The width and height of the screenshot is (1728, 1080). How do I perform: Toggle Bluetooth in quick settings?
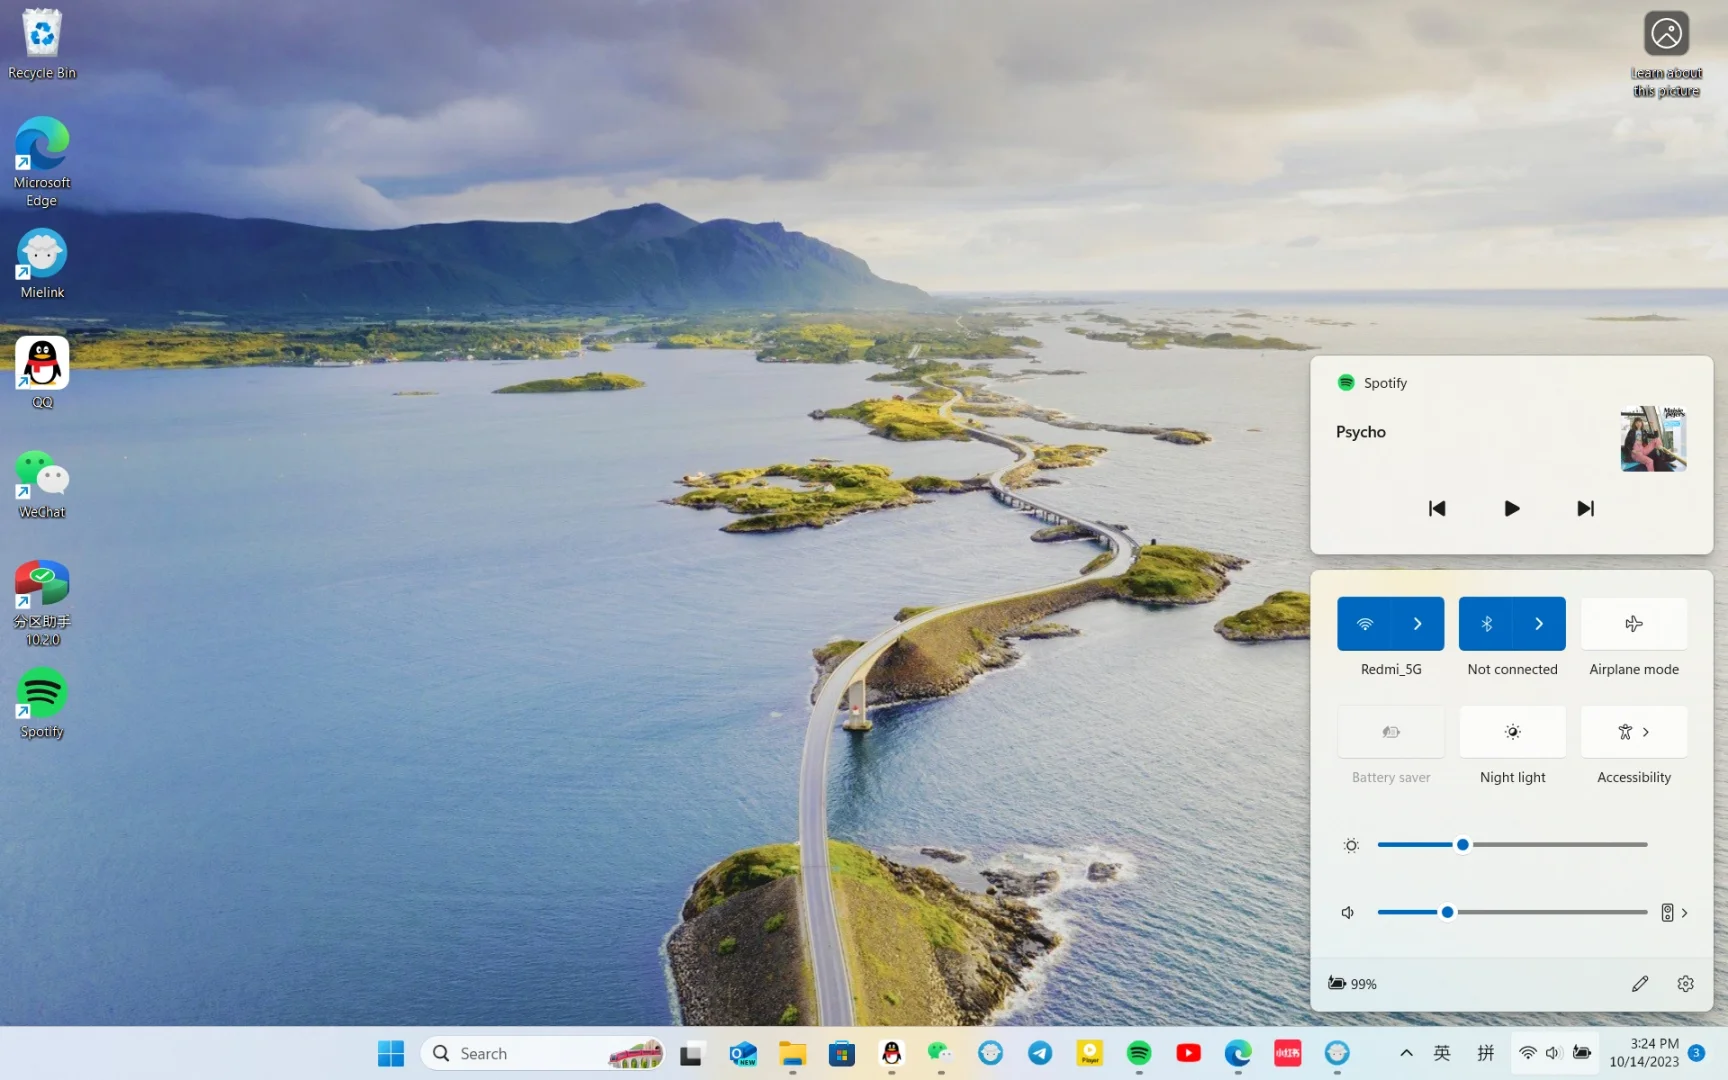point(1486,624)
